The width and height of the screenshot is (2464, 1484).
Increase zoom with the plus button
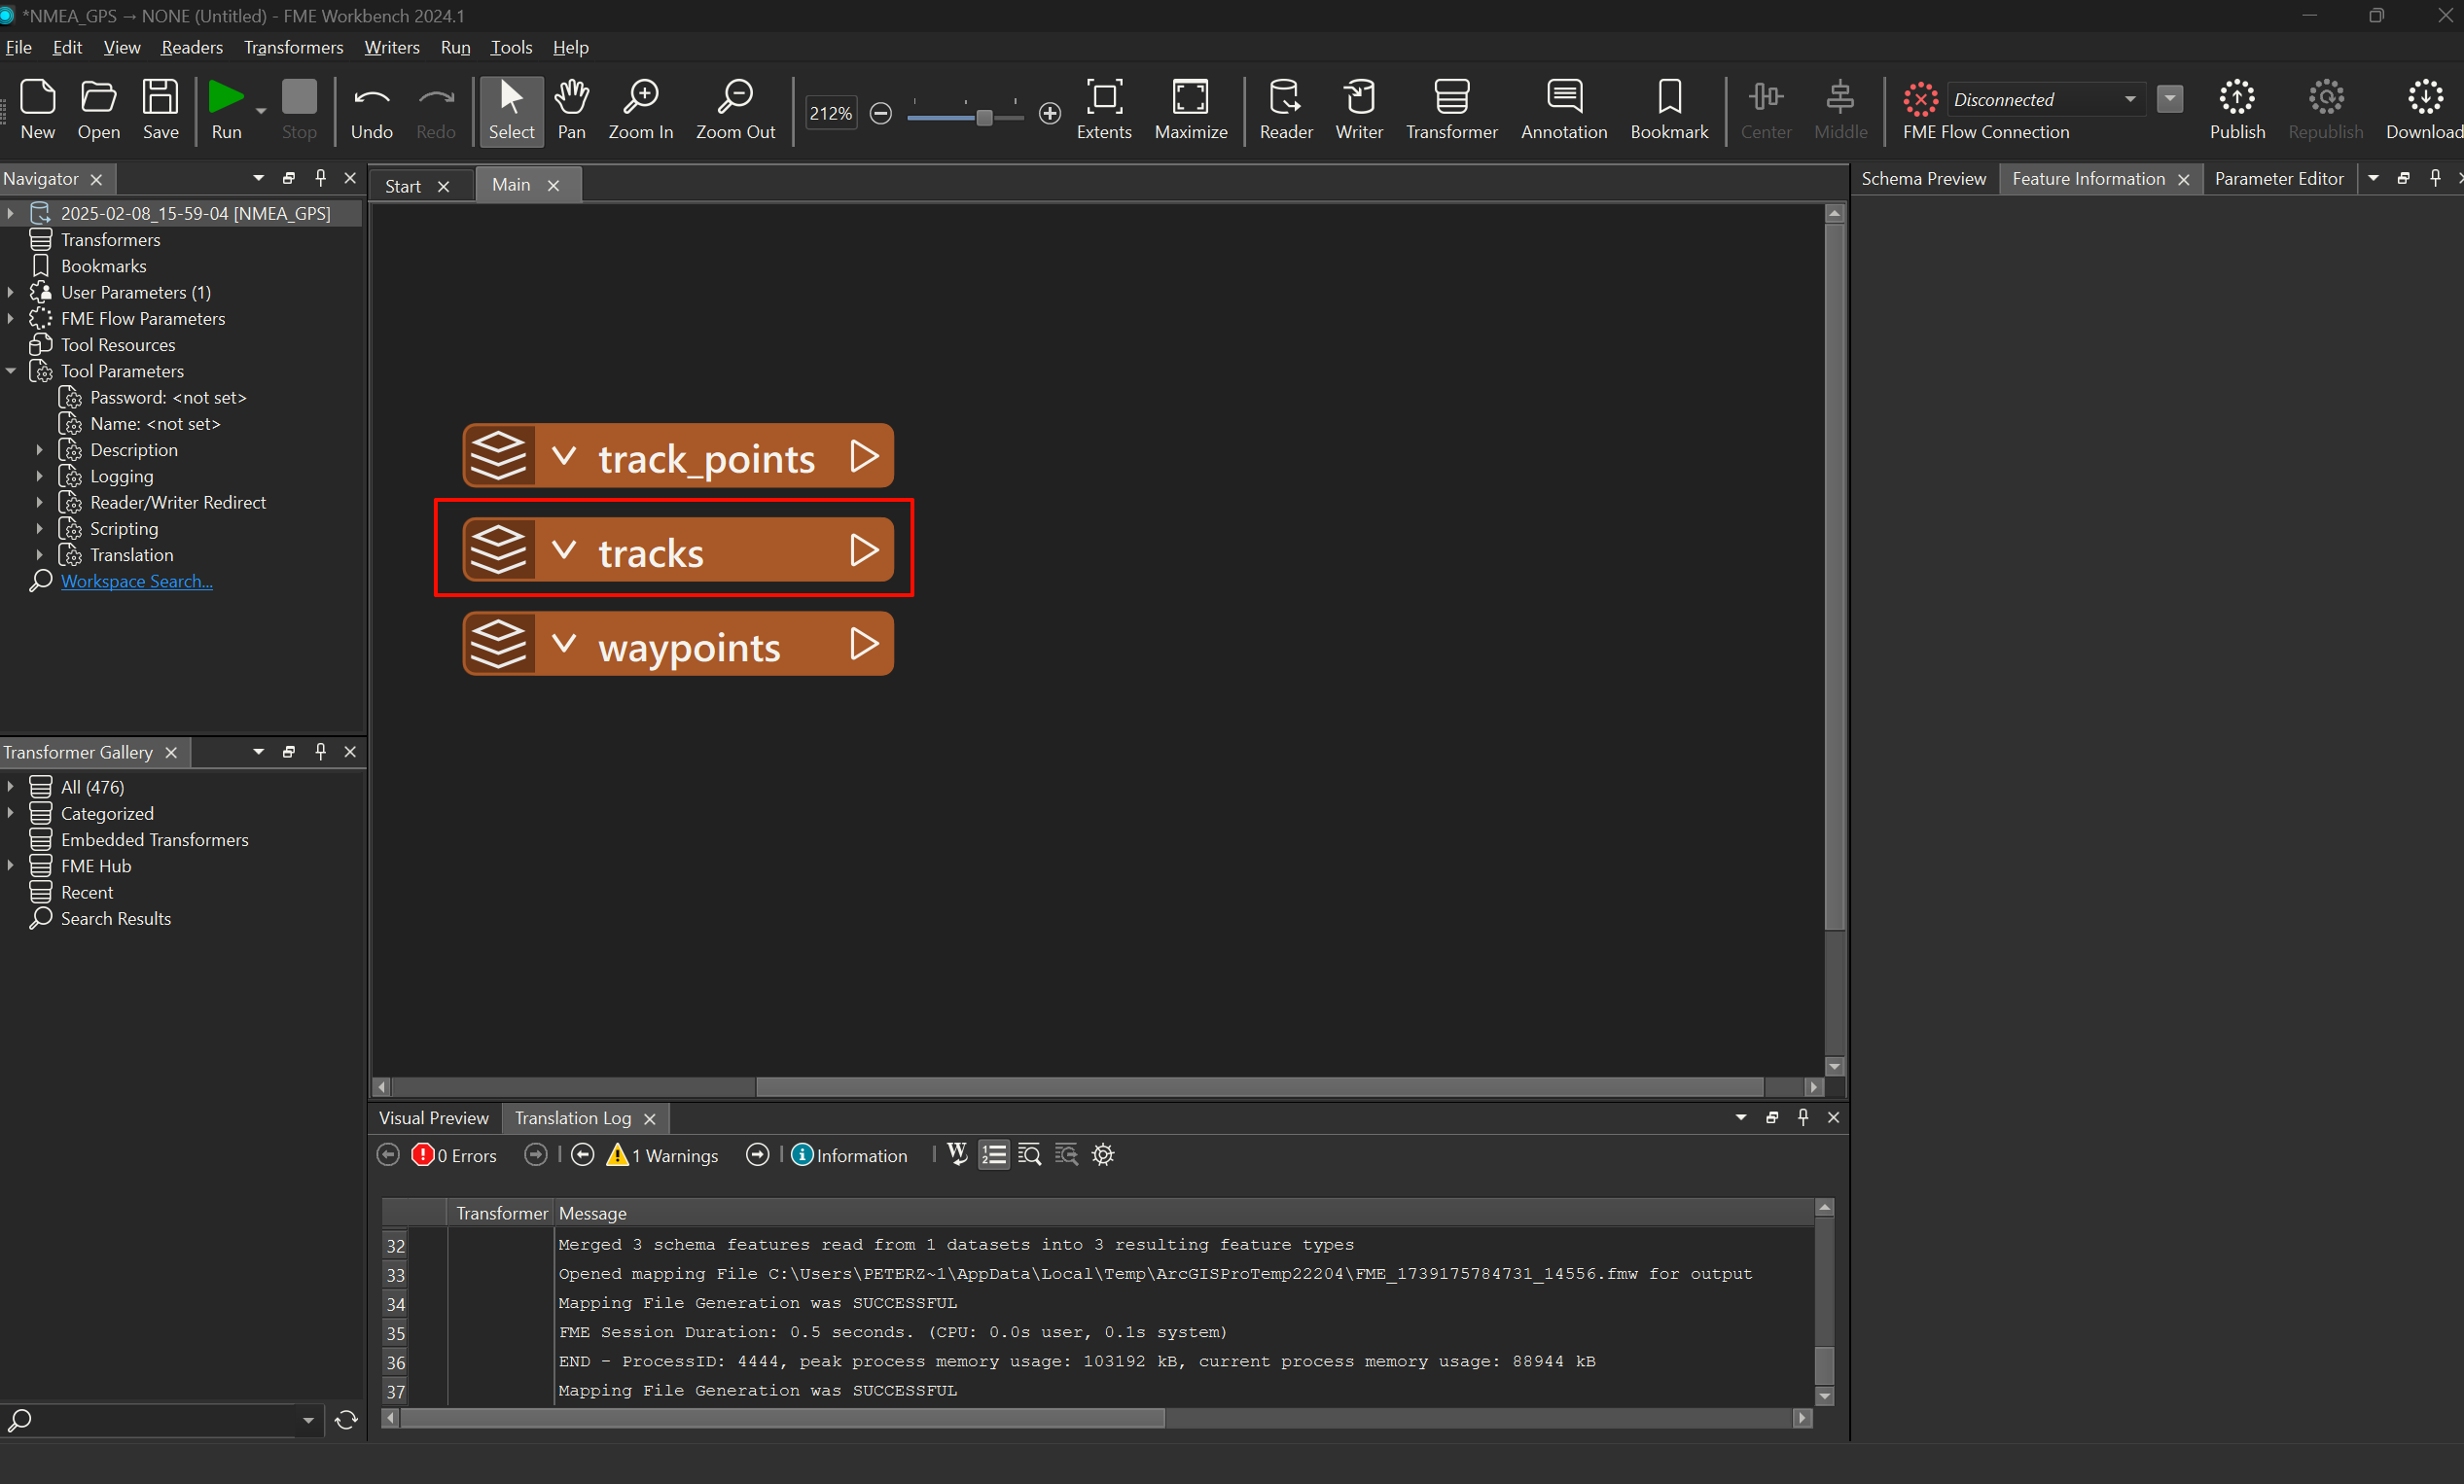[x=1049, y=113]
